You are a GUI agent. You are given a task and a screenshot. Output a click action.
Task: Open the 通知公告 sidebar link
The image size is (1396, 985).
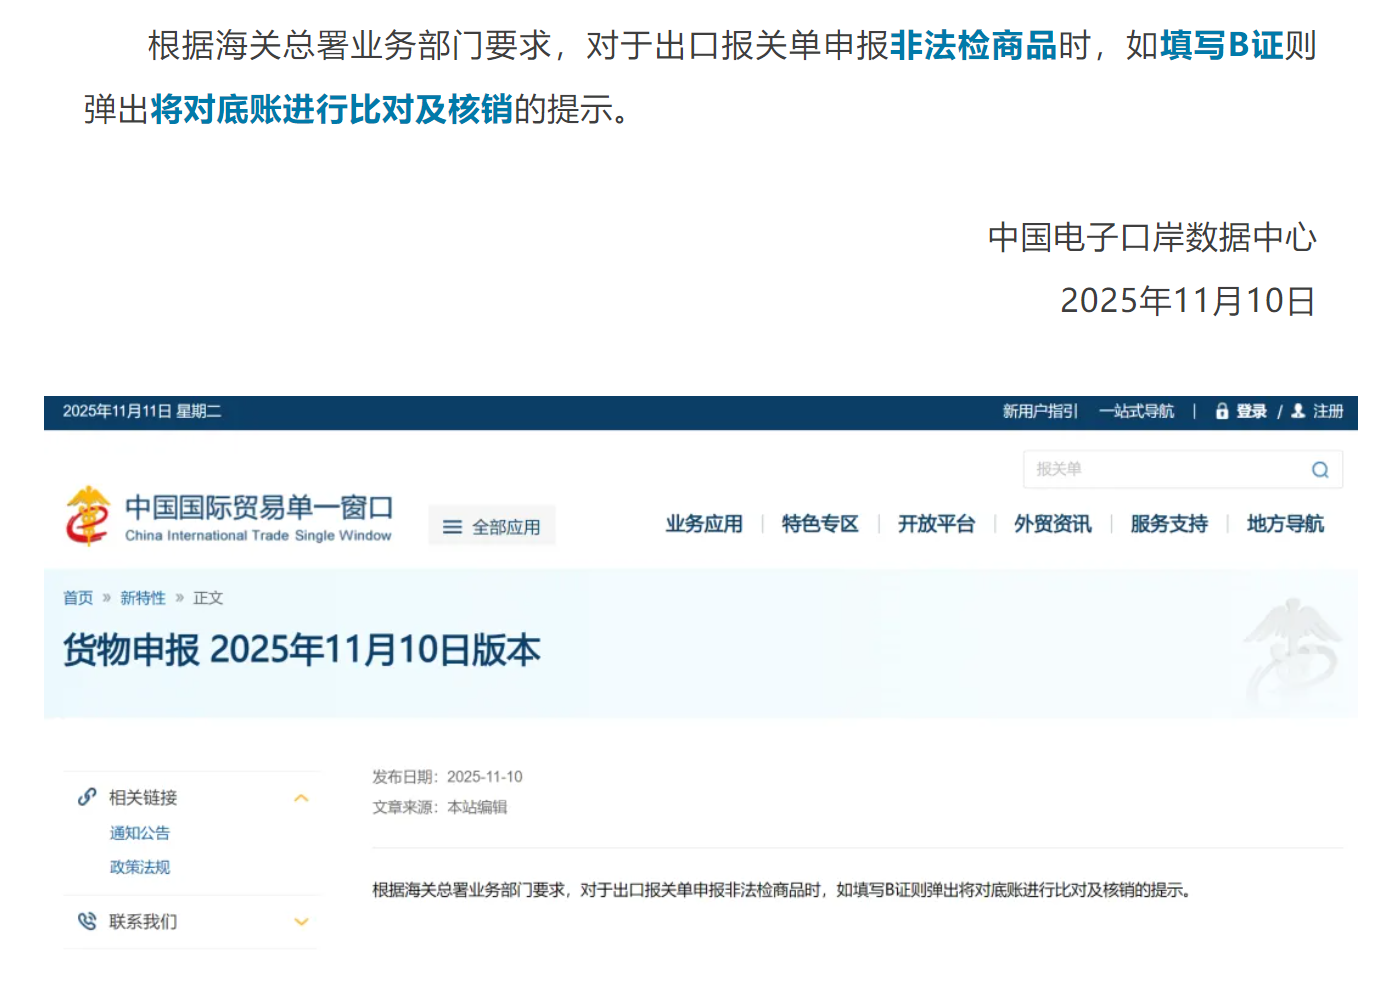click(139, 833)
